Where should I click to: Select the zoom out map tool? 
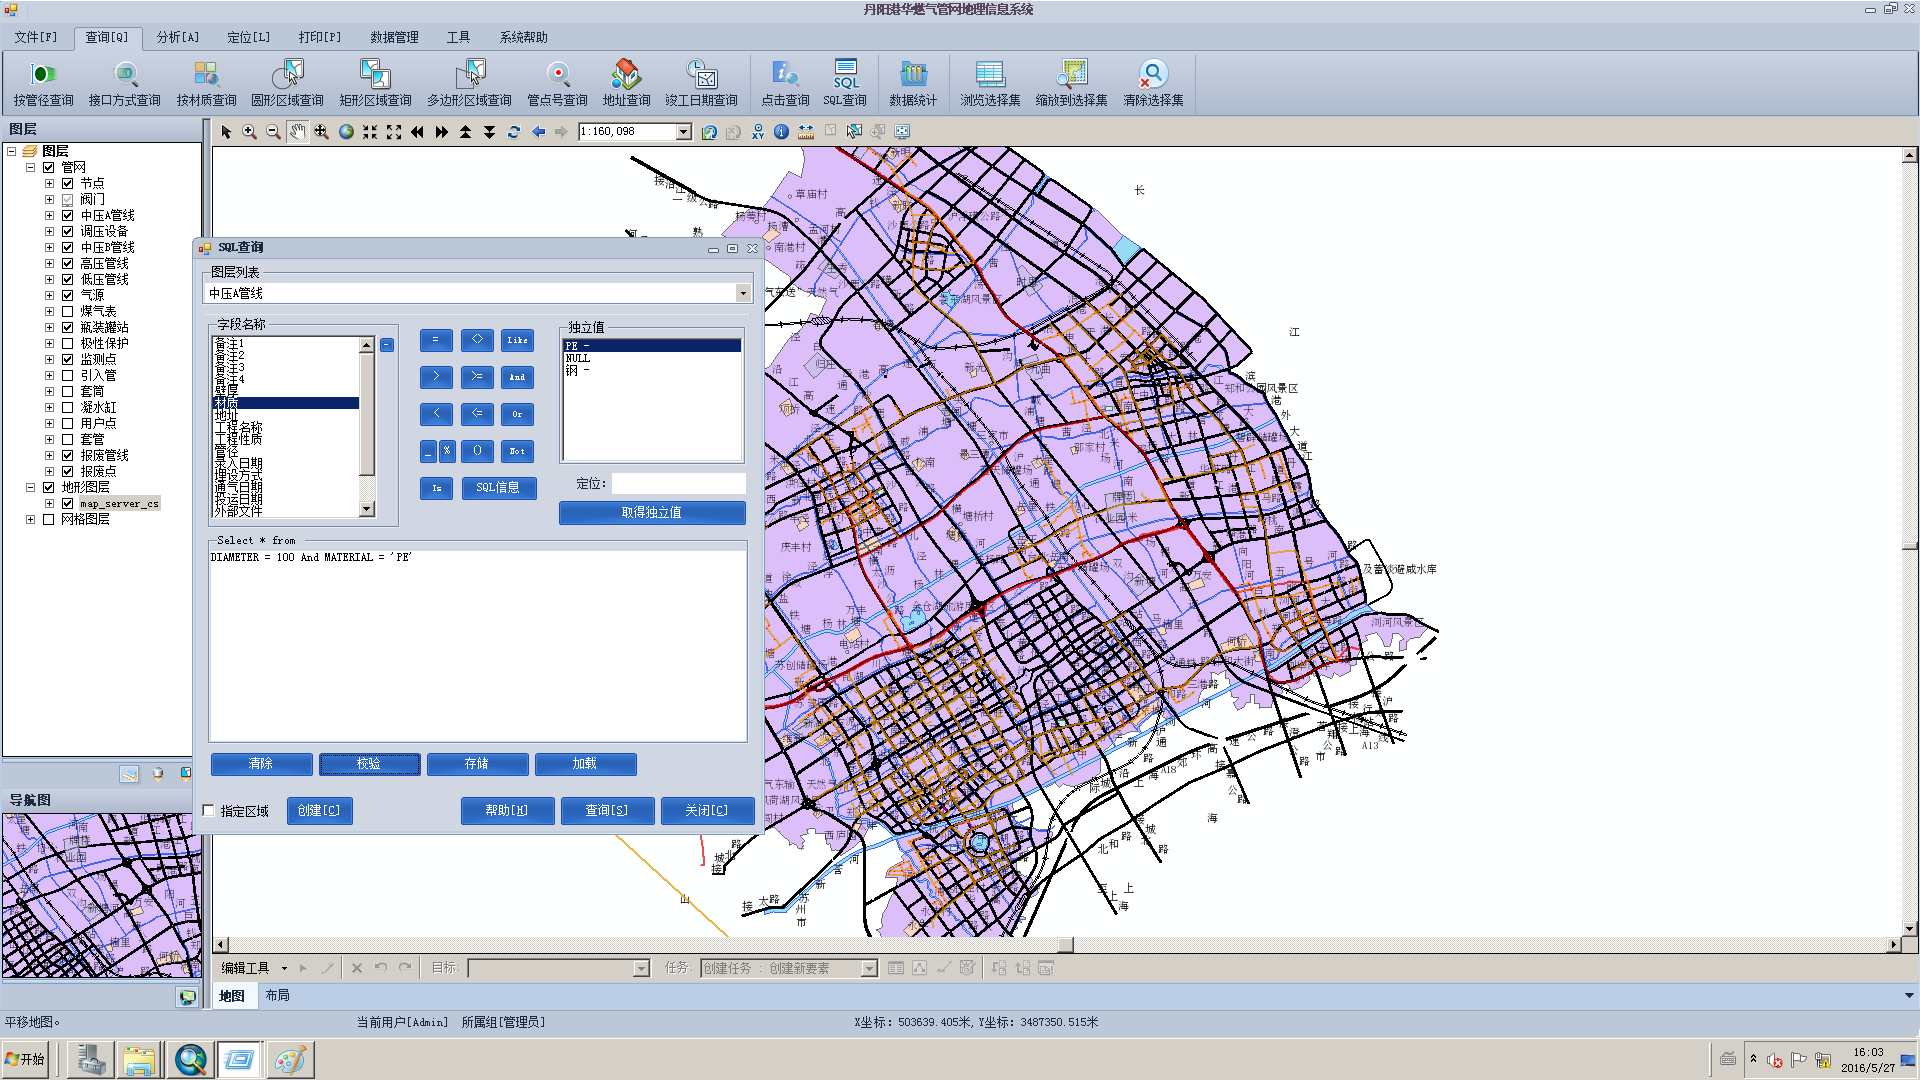coord(274,132)
